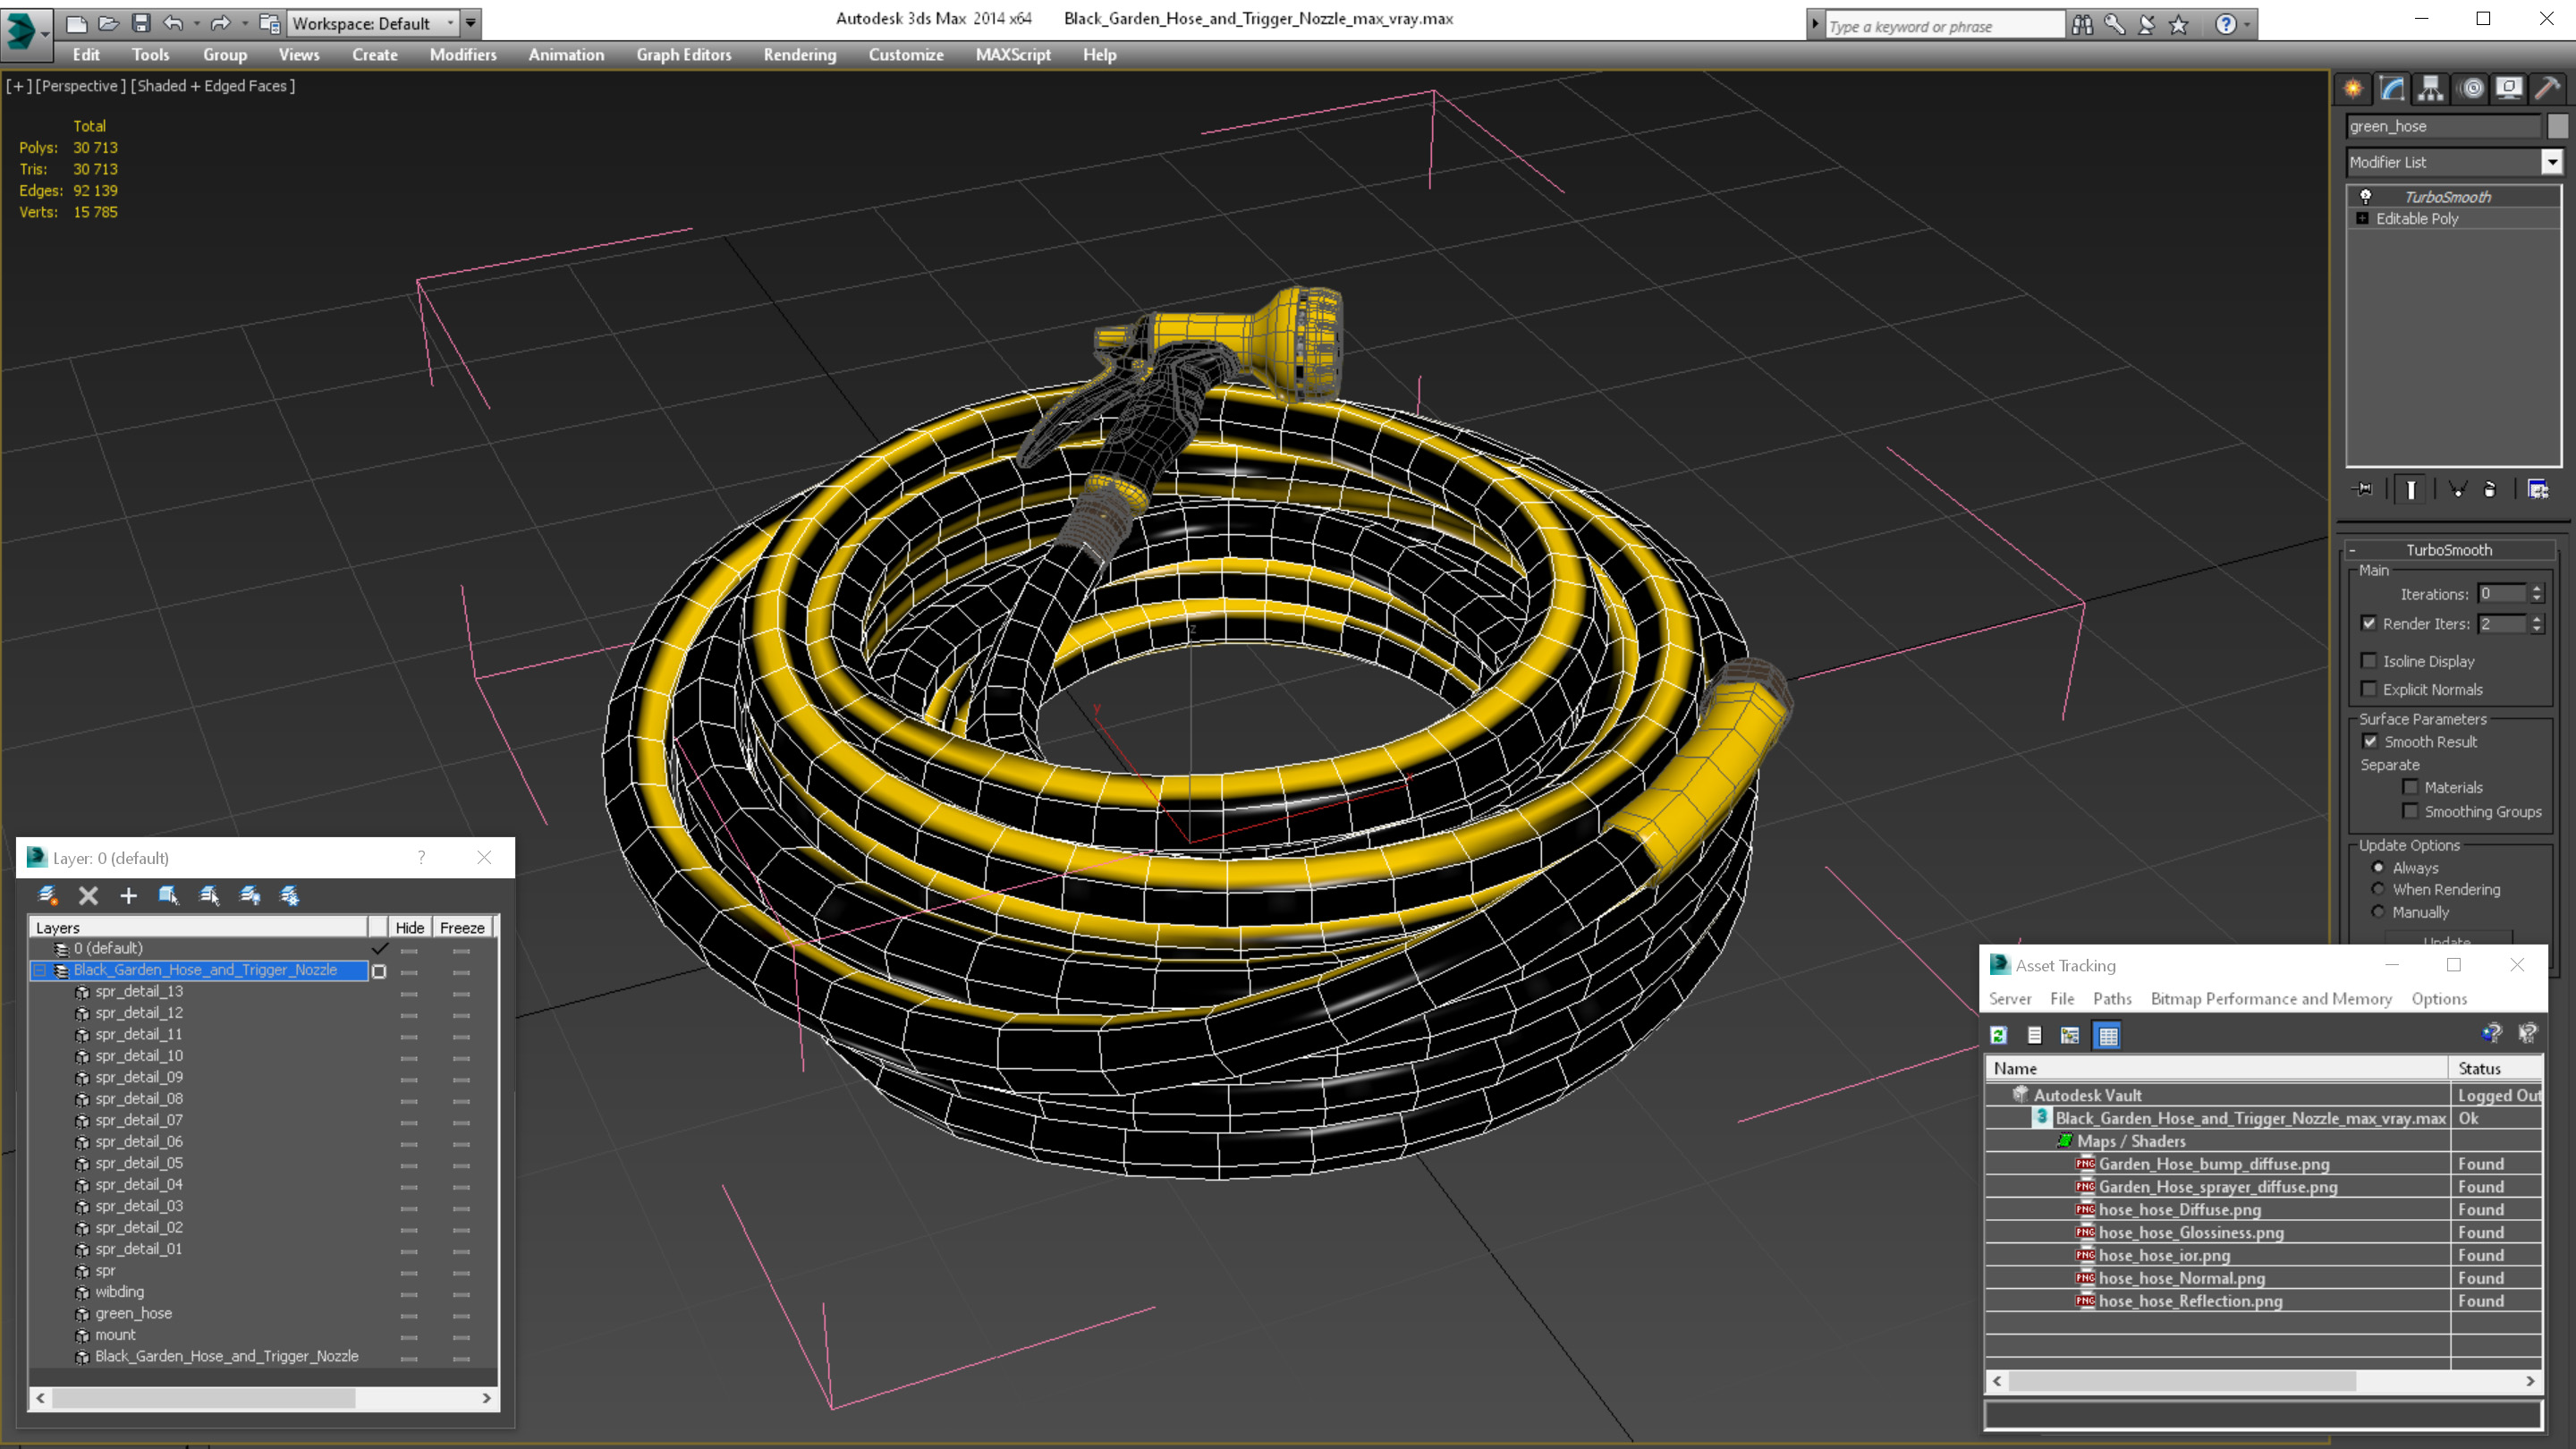The width and height of the screenshot is (2576, 1449).
Task: Open the Workspace Default dropdown
Action: click(372, 23)
